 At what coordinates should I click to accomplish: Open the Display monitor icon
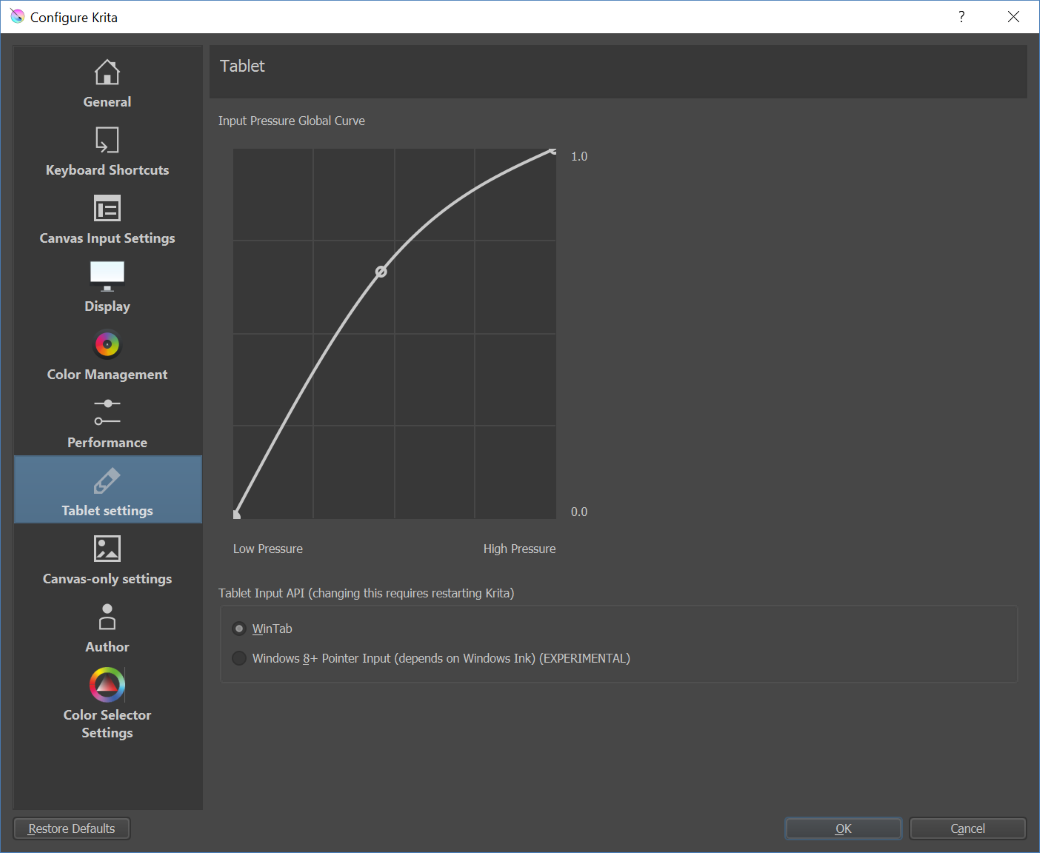point(107,276)
